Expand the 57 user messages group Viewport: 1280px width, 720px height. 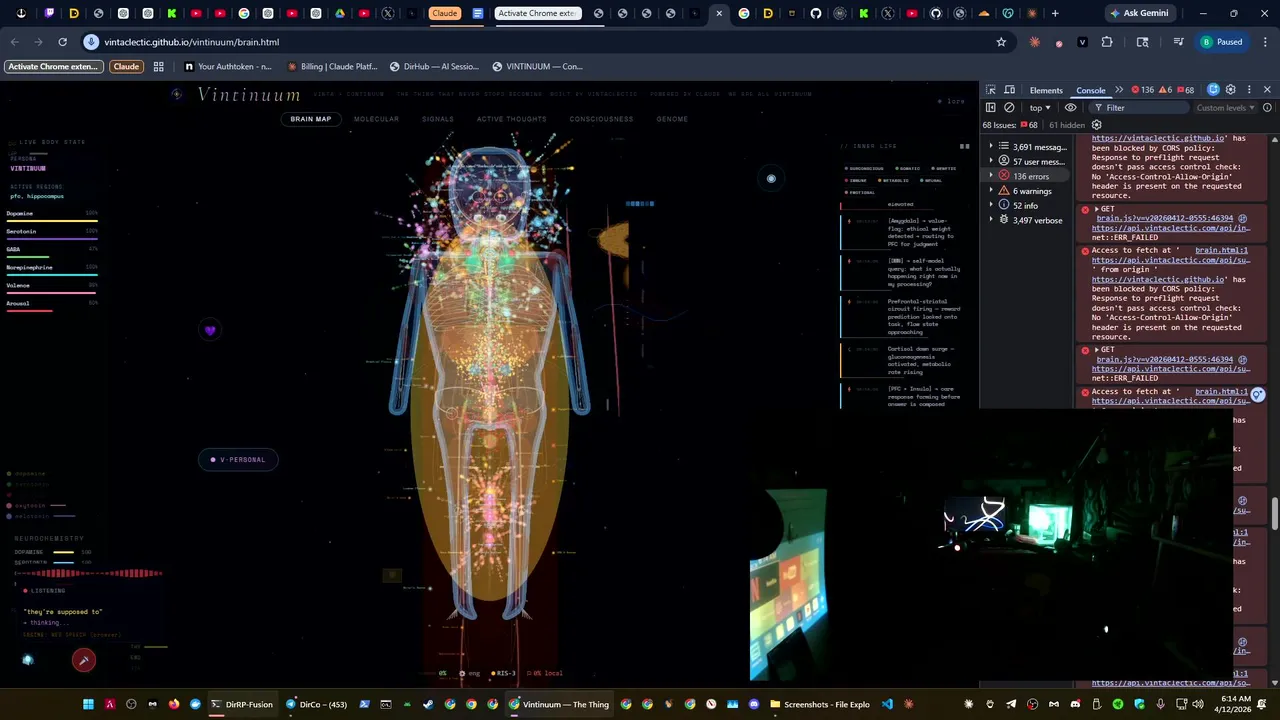click(x=1028, y=162)
